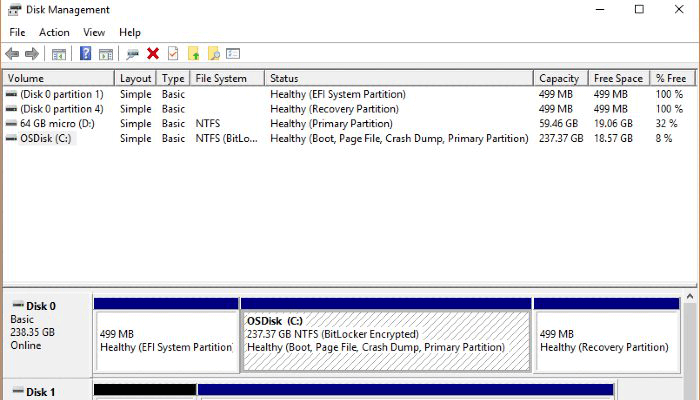Screen dimensions: 700x400
Task: Toggle the Show/Hide Console Tree icon
Action: [59, 54]
